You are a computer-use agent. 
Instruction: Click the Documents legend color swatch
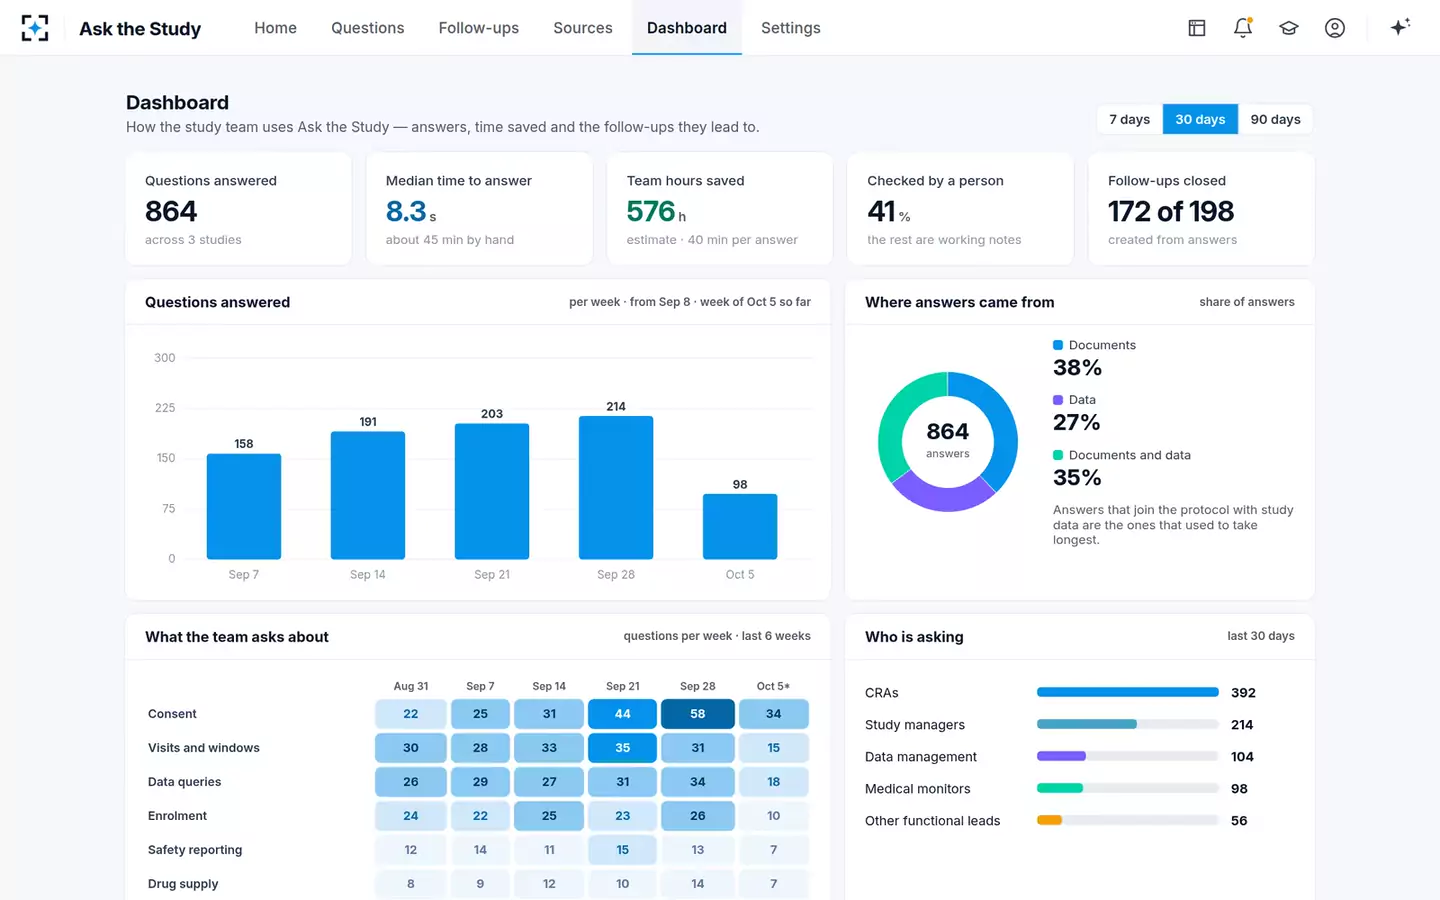[1058, 345]
